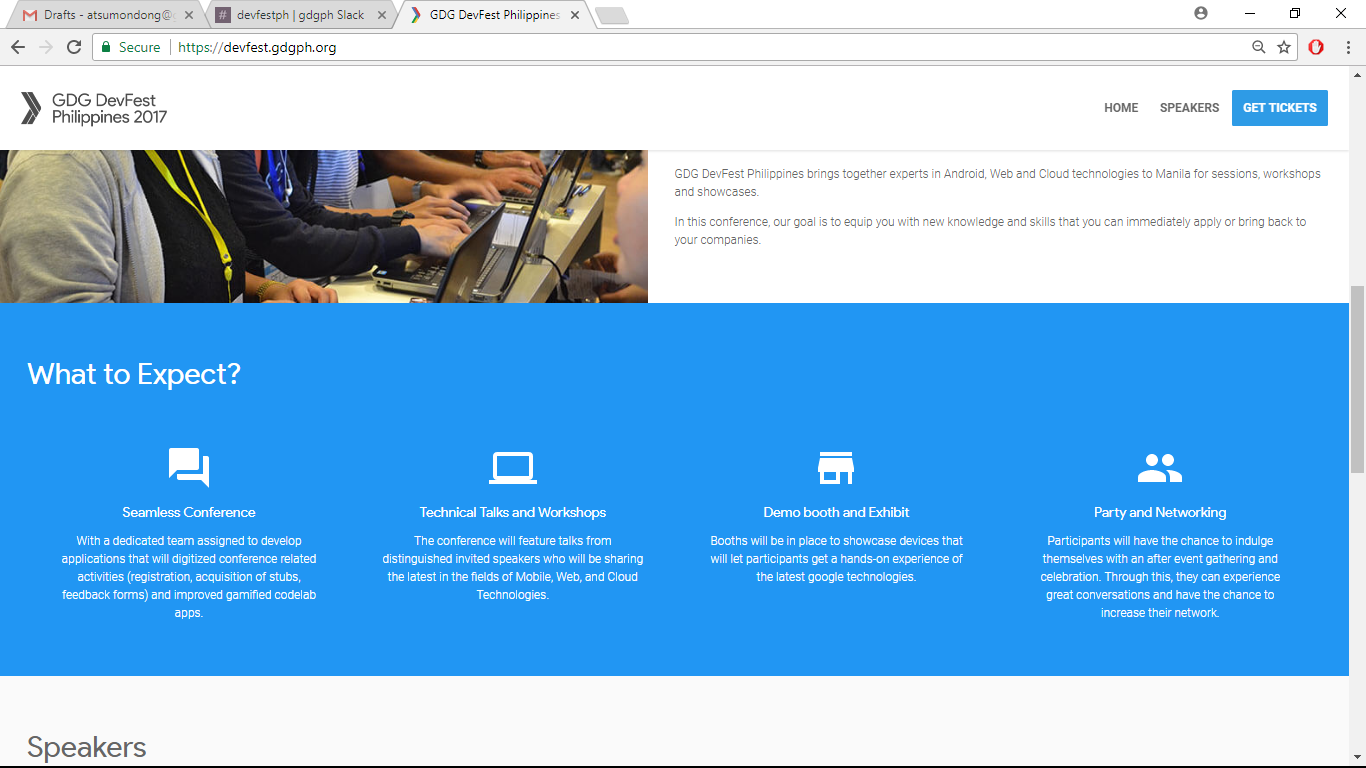The height and width of the screenshot is (768, 1366).
Task: Open the Chrome three-dot menu
Action: point(1348,47)
